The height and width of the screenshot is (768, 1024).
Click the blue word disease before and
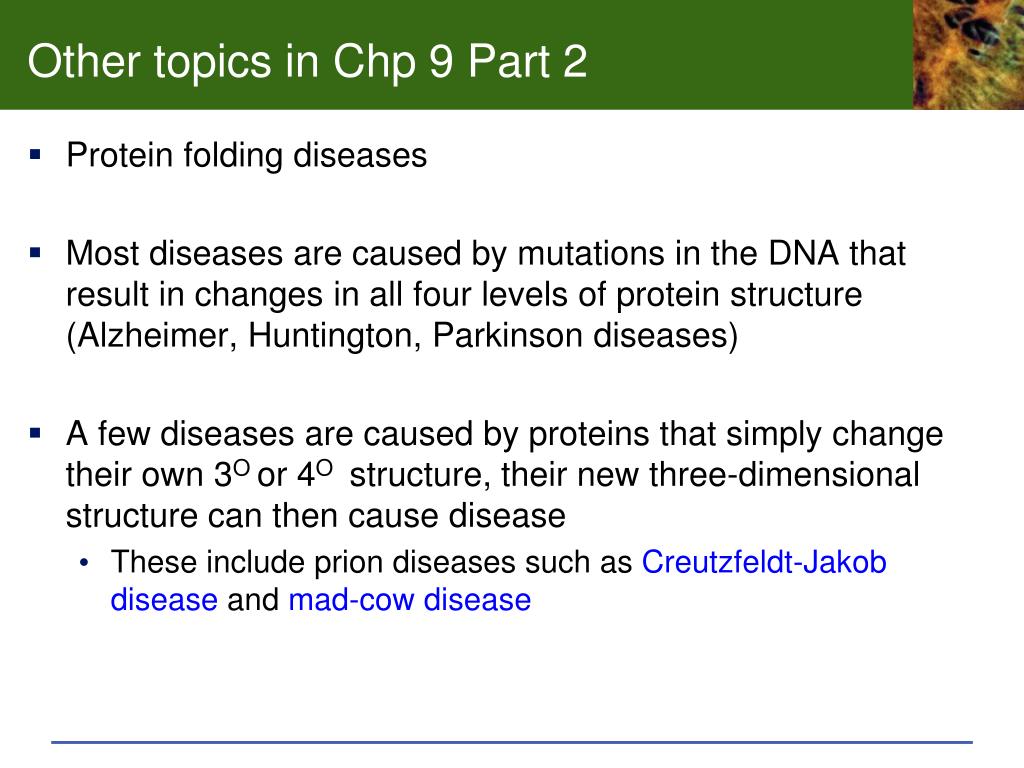(164, 600)
